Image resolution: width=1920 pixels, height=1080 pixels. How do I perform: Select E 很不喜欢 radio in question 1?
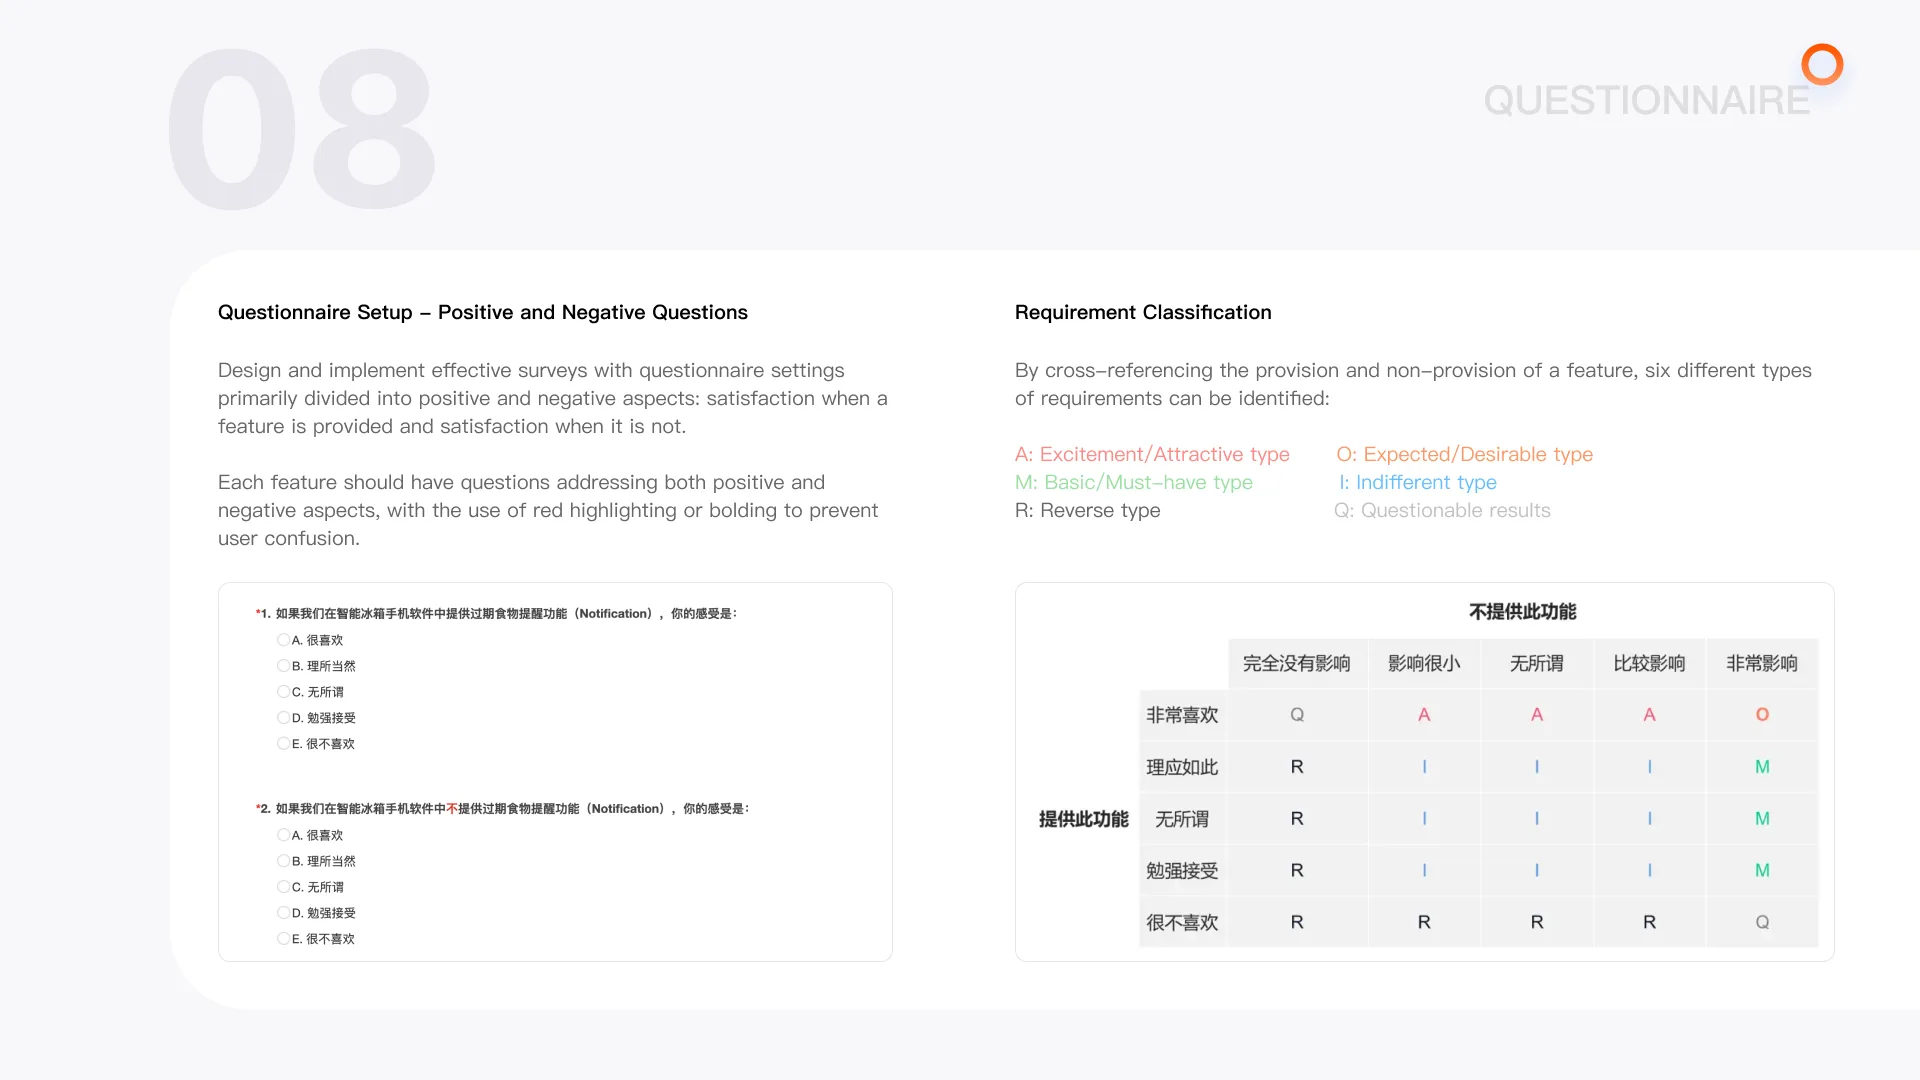tap(283, 744)
